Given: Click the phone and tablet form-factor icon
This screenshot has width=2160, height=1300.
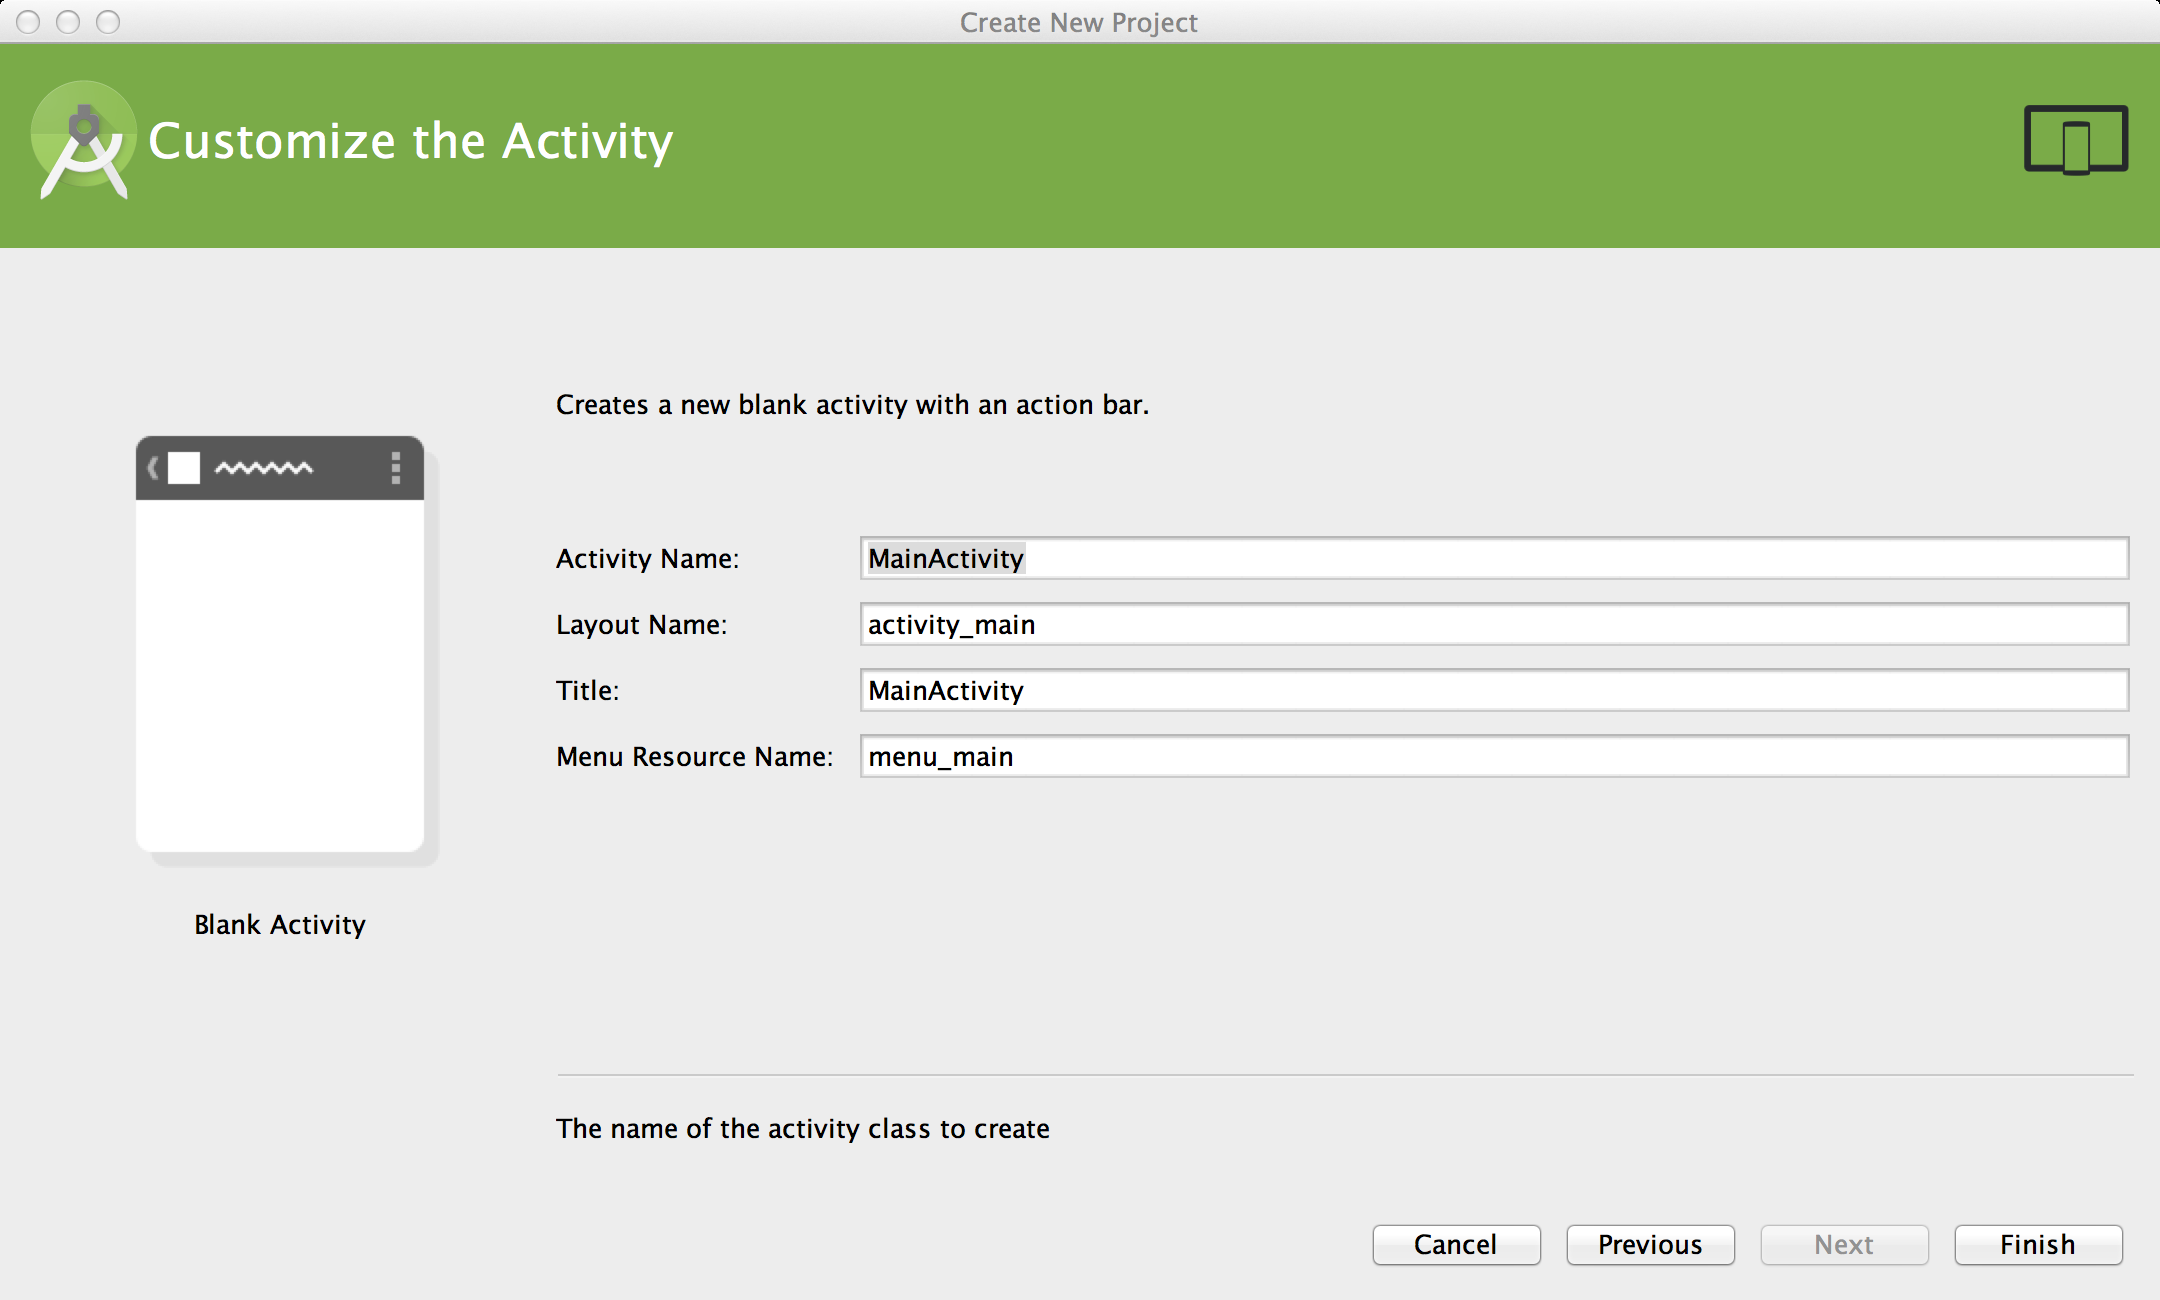Looking at the screenshot, I should [2075, 140].
